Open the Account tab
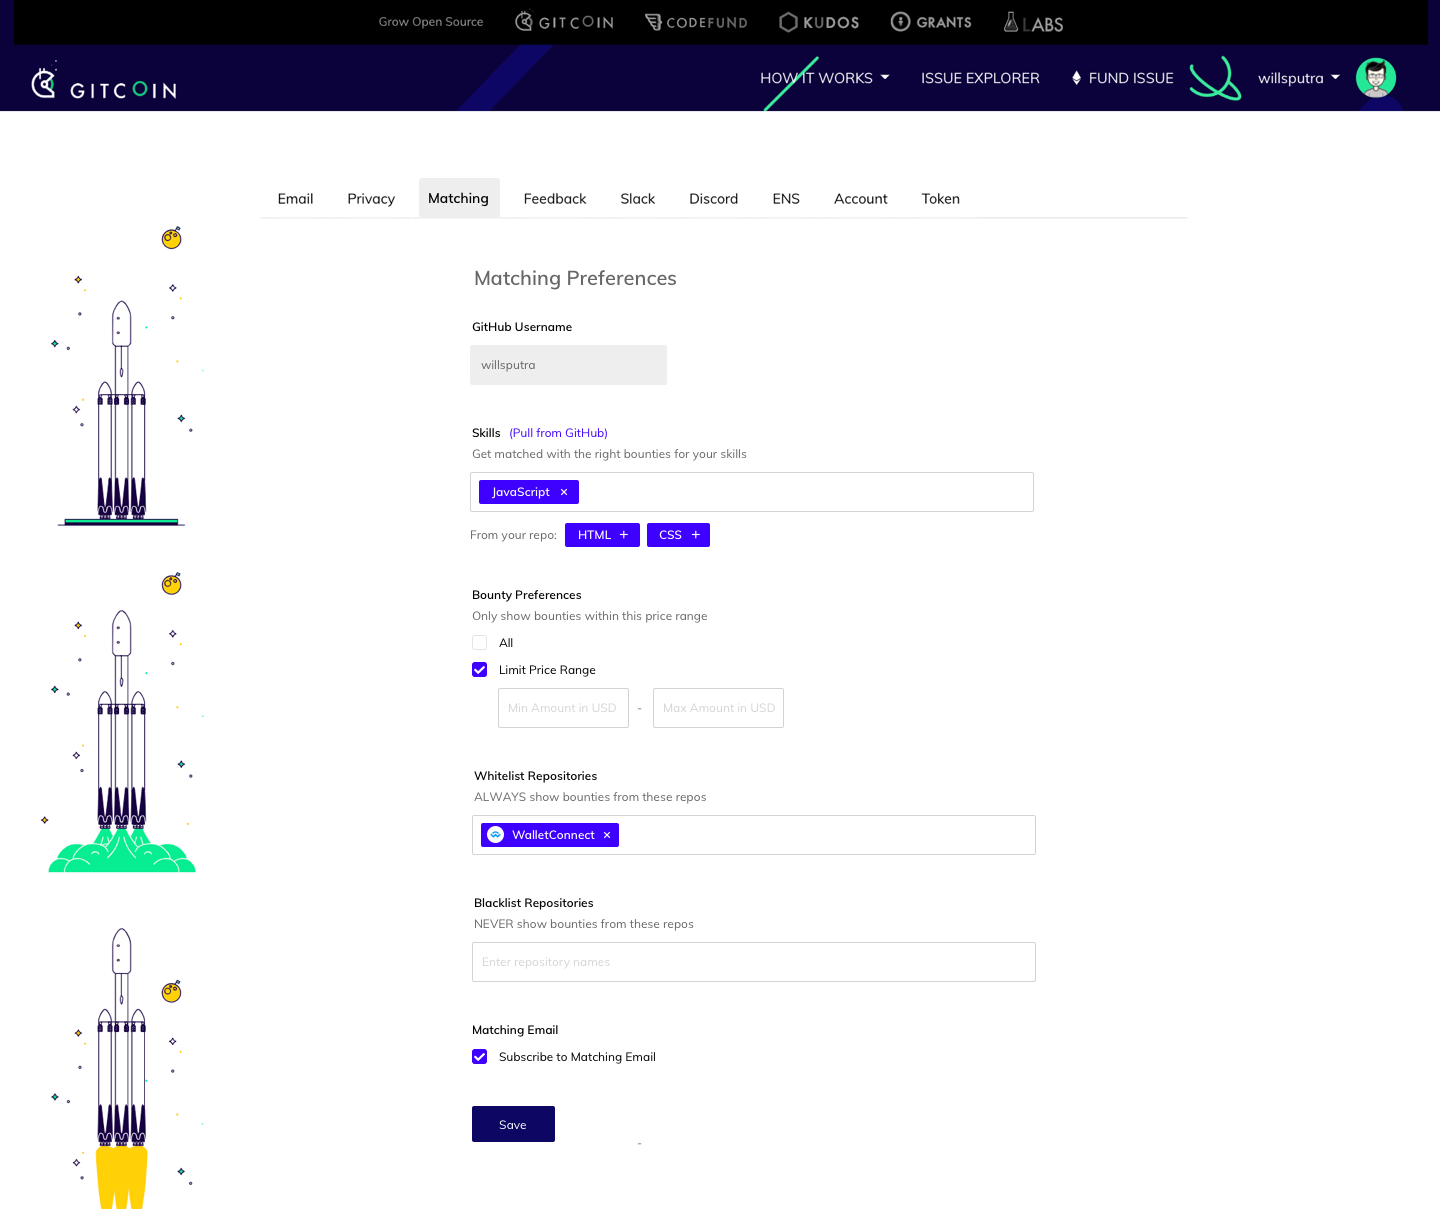 click(861, 199)
